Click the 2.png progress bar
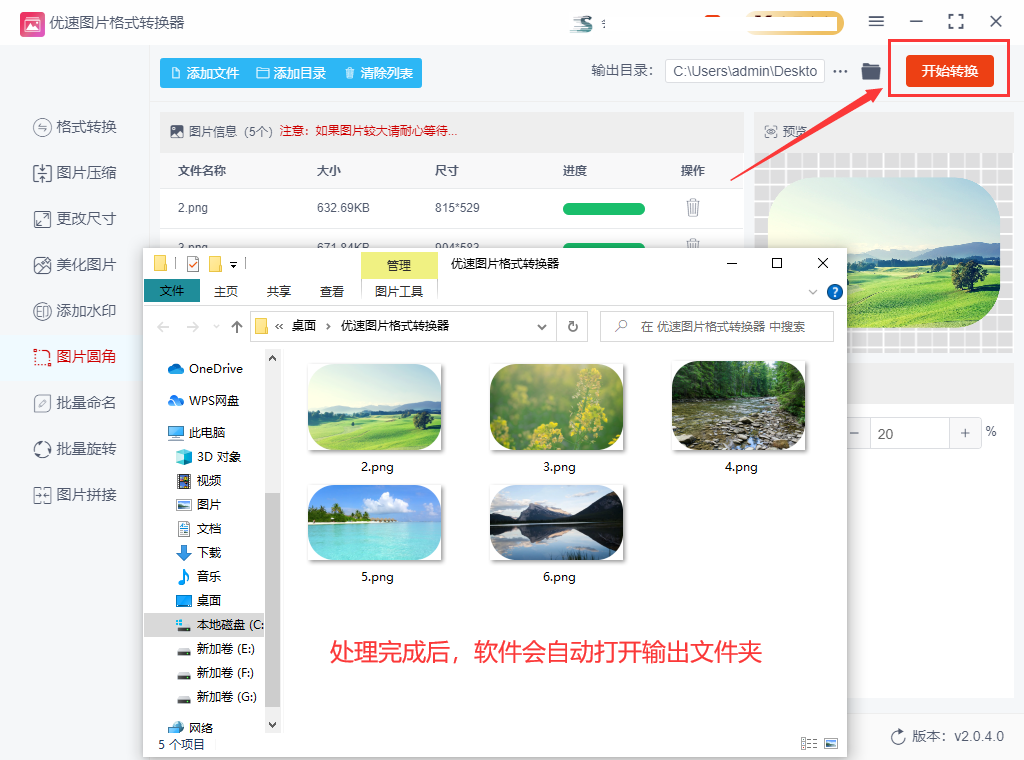Viewport: 1024px width, 760px height. click(603, 209)
